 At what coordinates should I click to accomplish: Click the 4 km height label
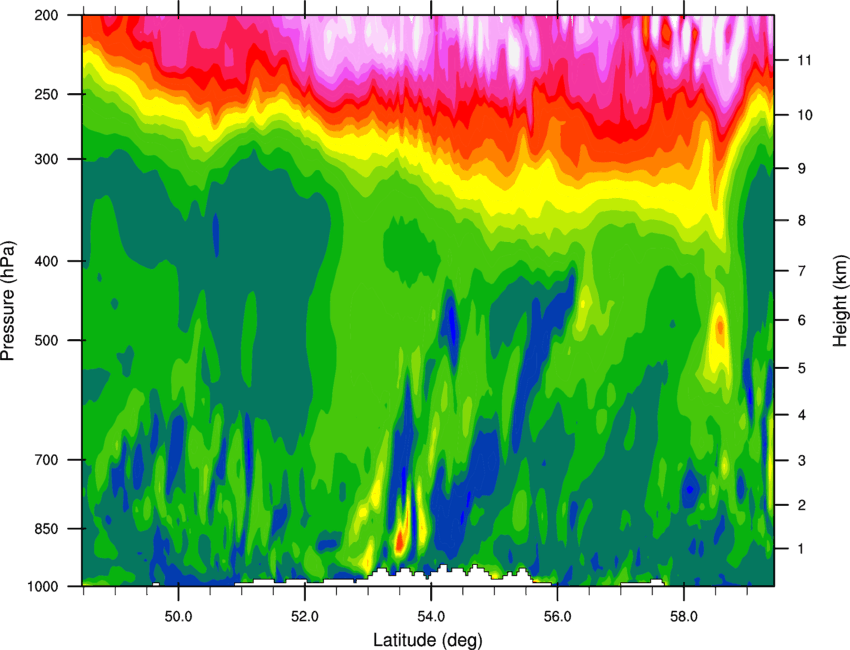coord(801,415)
